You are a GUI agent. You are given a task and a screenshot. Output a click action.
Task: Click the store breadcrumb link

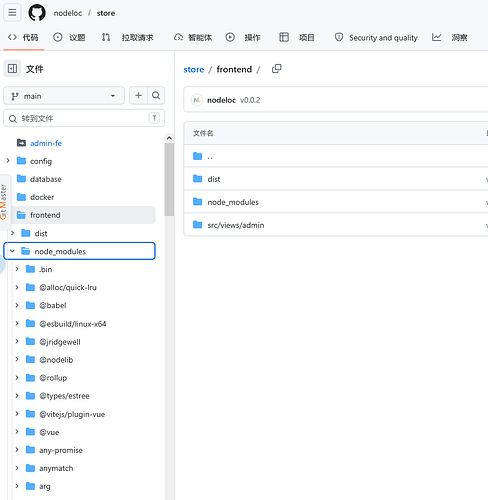(x=194, y=69)
